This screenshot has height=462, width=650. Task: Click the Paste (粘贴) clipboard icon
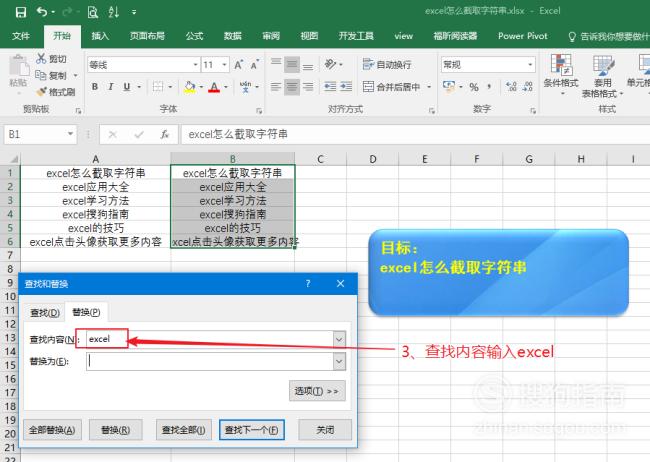click(18, 66)
